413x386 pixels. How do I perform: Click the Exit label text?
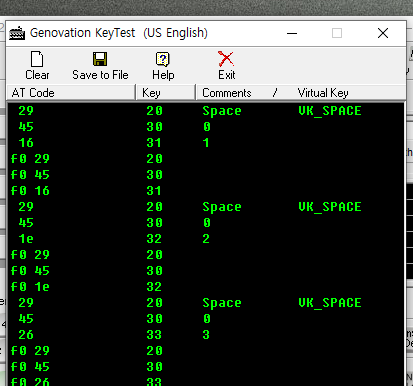227,75
